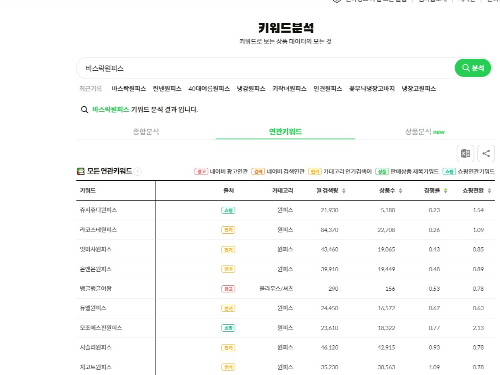Open keyword 잇미샤원피스 in the table
The height and width of the screenshot is (375, 500).
pyautogui.click(x=95, y=249)
